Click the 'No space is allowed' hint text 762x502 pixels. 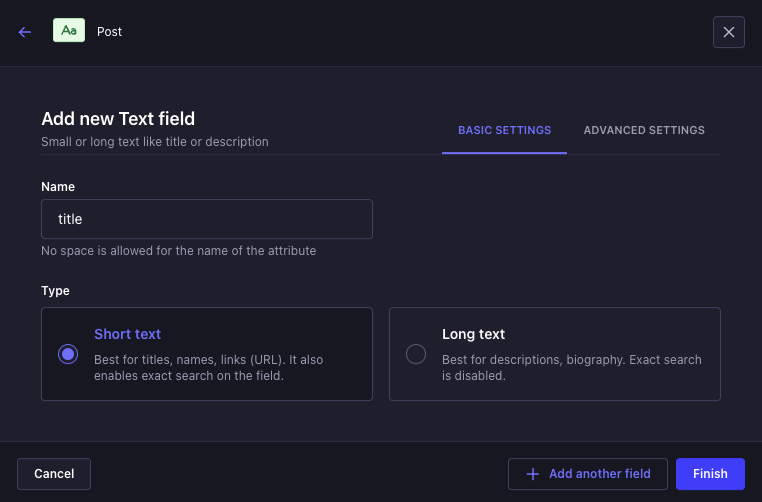[x=178, y=251]
